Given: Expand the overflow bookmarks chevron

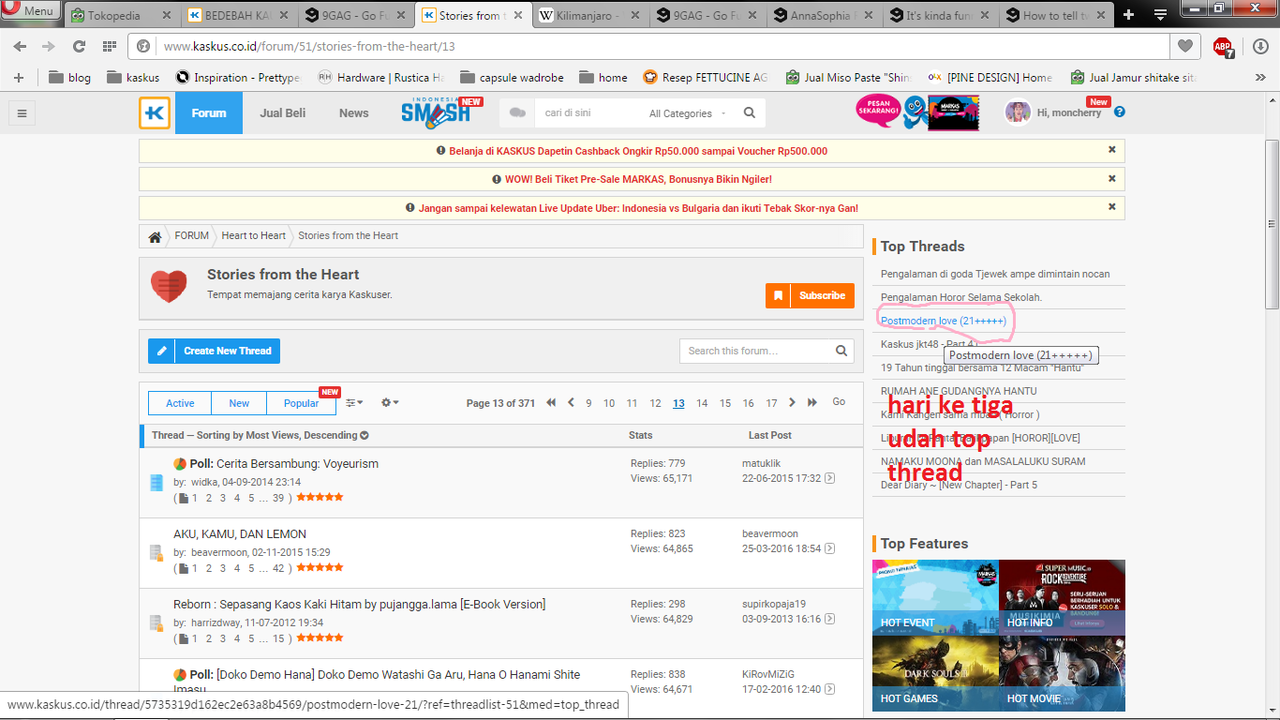Looking at the screenshot, I should pos(1259,77).
